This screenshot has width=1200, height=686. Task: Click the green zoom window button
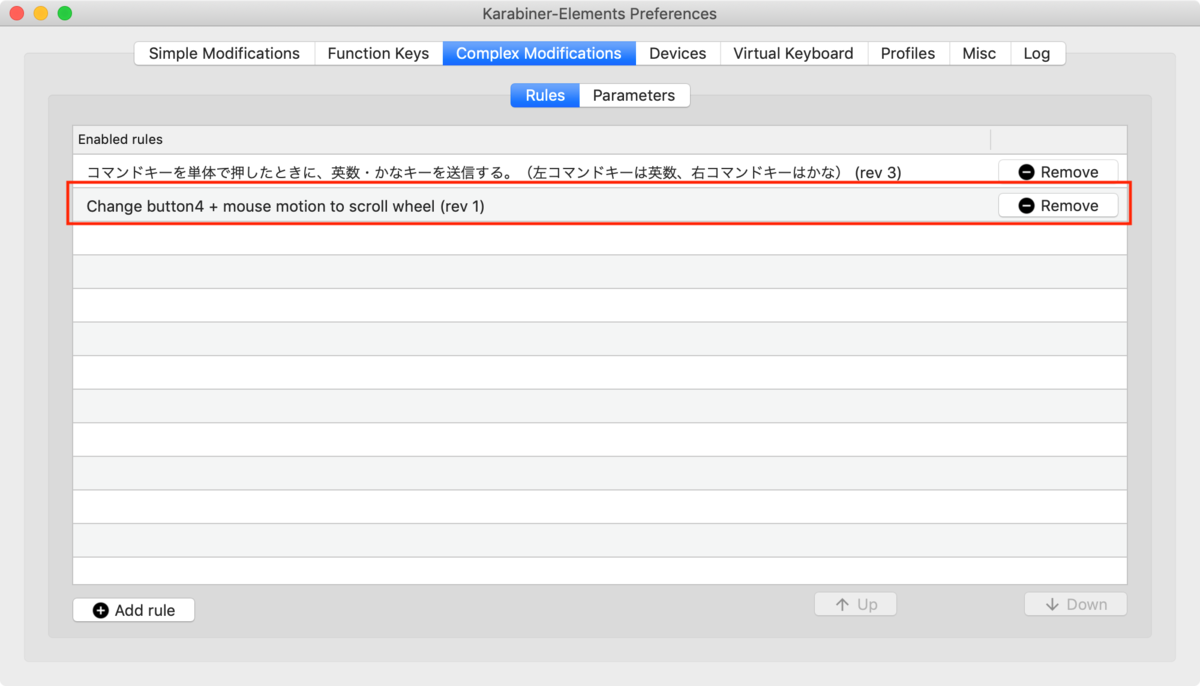(64, 13)
